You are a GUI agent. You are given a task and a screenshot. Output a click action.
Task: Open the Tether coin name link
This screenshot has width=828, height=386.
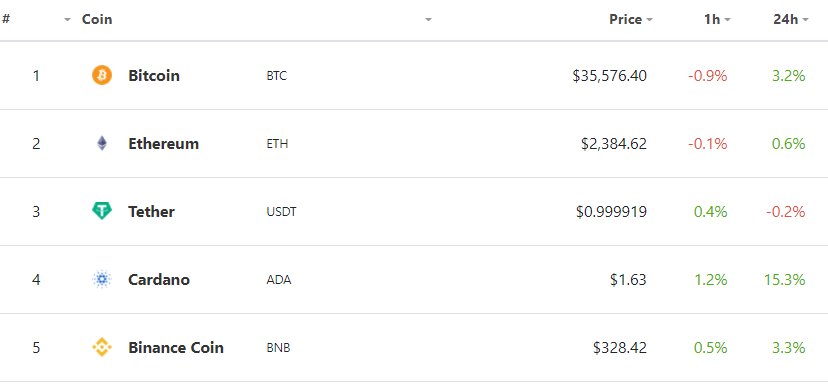click(151, 212)
